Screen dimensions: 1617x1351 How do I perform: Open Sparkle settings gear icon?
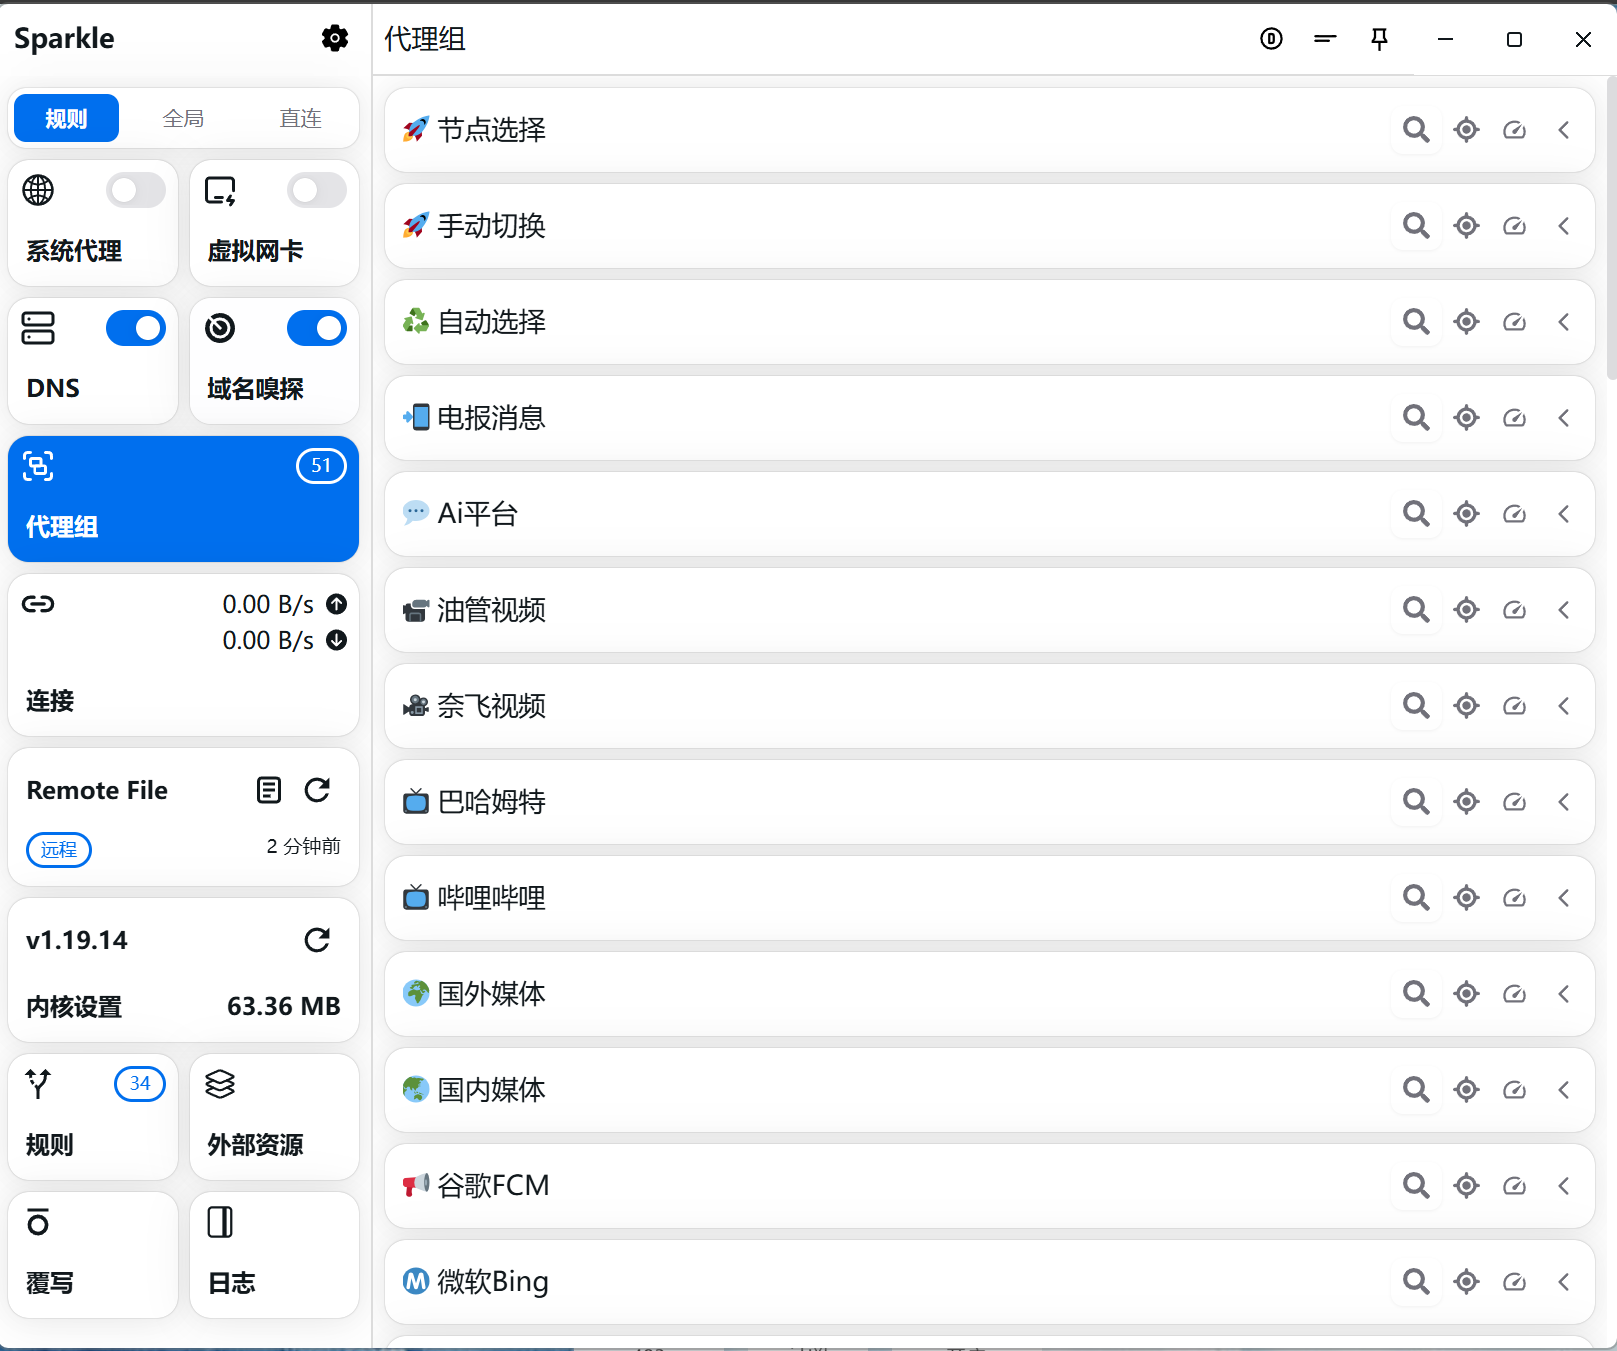(334, 38)
